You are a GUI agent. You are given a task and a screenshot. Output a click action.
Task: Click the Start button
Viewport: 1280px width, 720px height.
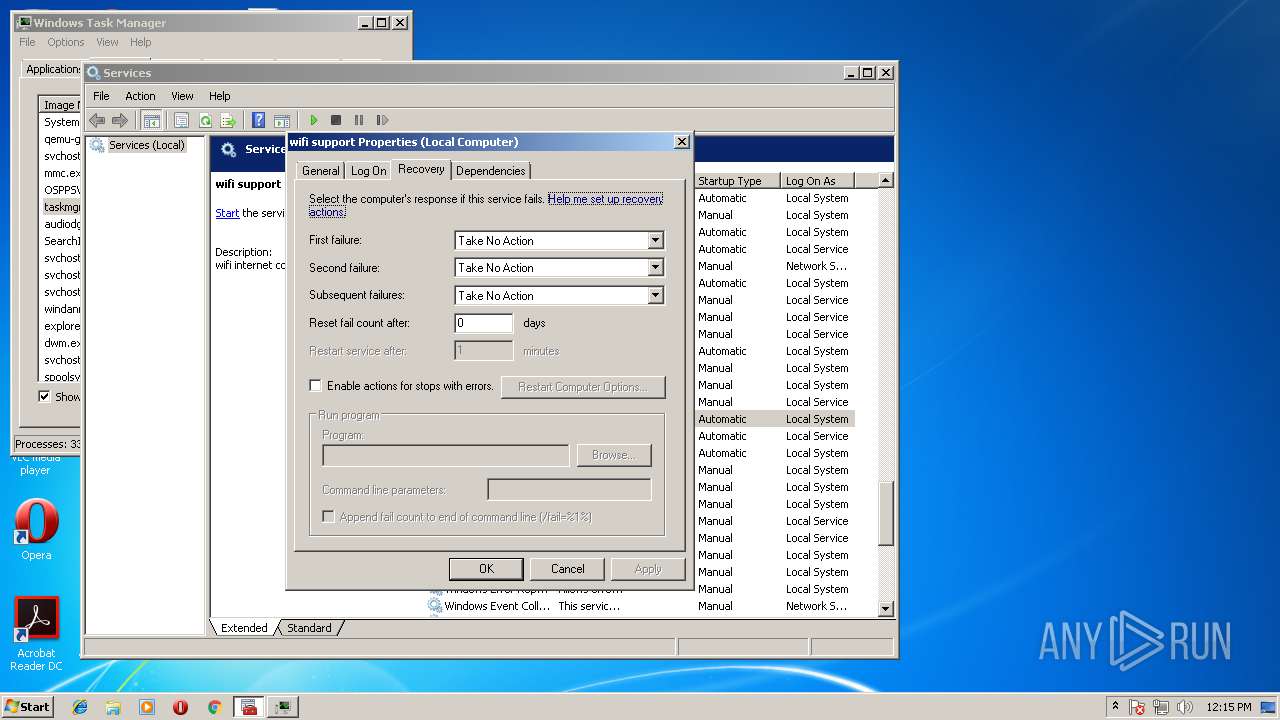[x=27, y=706]
